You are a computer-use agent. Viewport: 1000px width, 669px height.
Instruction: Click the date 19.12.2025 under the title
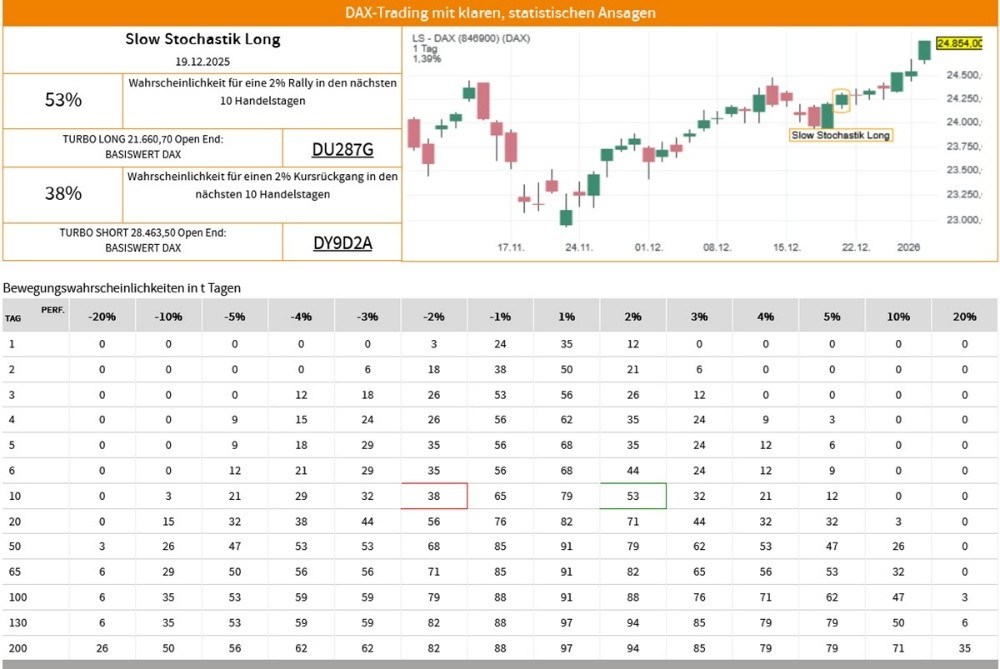202,61
